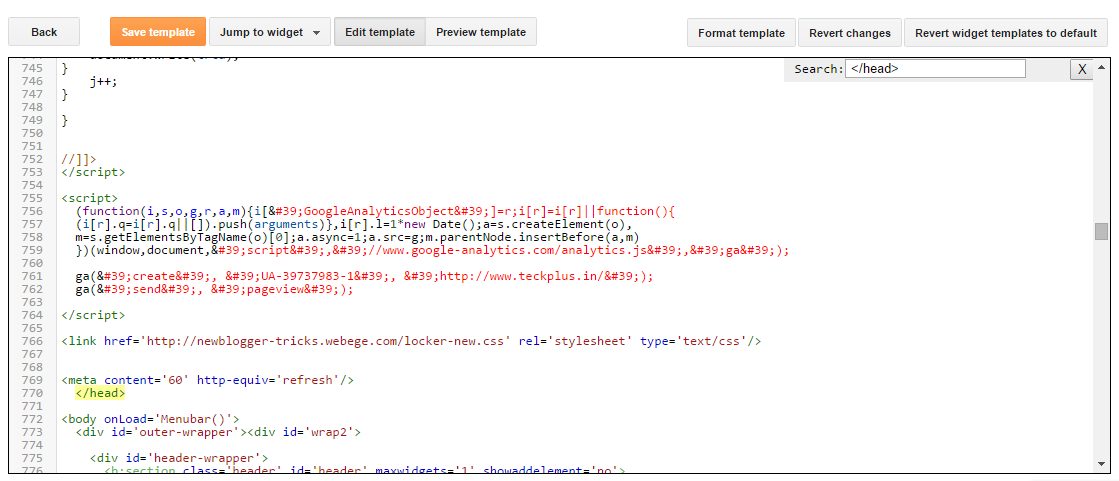Click the scroll down arrow of editor
Viewport: 1119px width, 481px height.
pos(1102,464)
